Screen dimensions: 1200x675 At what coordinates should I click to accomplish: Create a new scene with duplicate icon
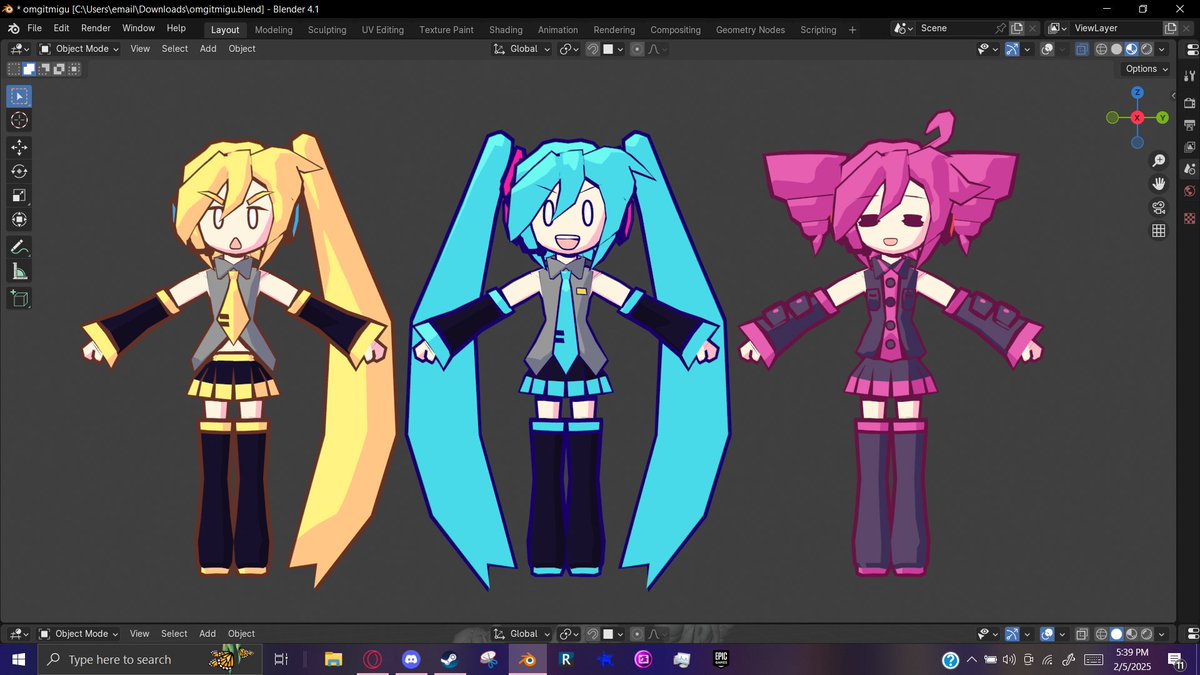[1017, 28]
